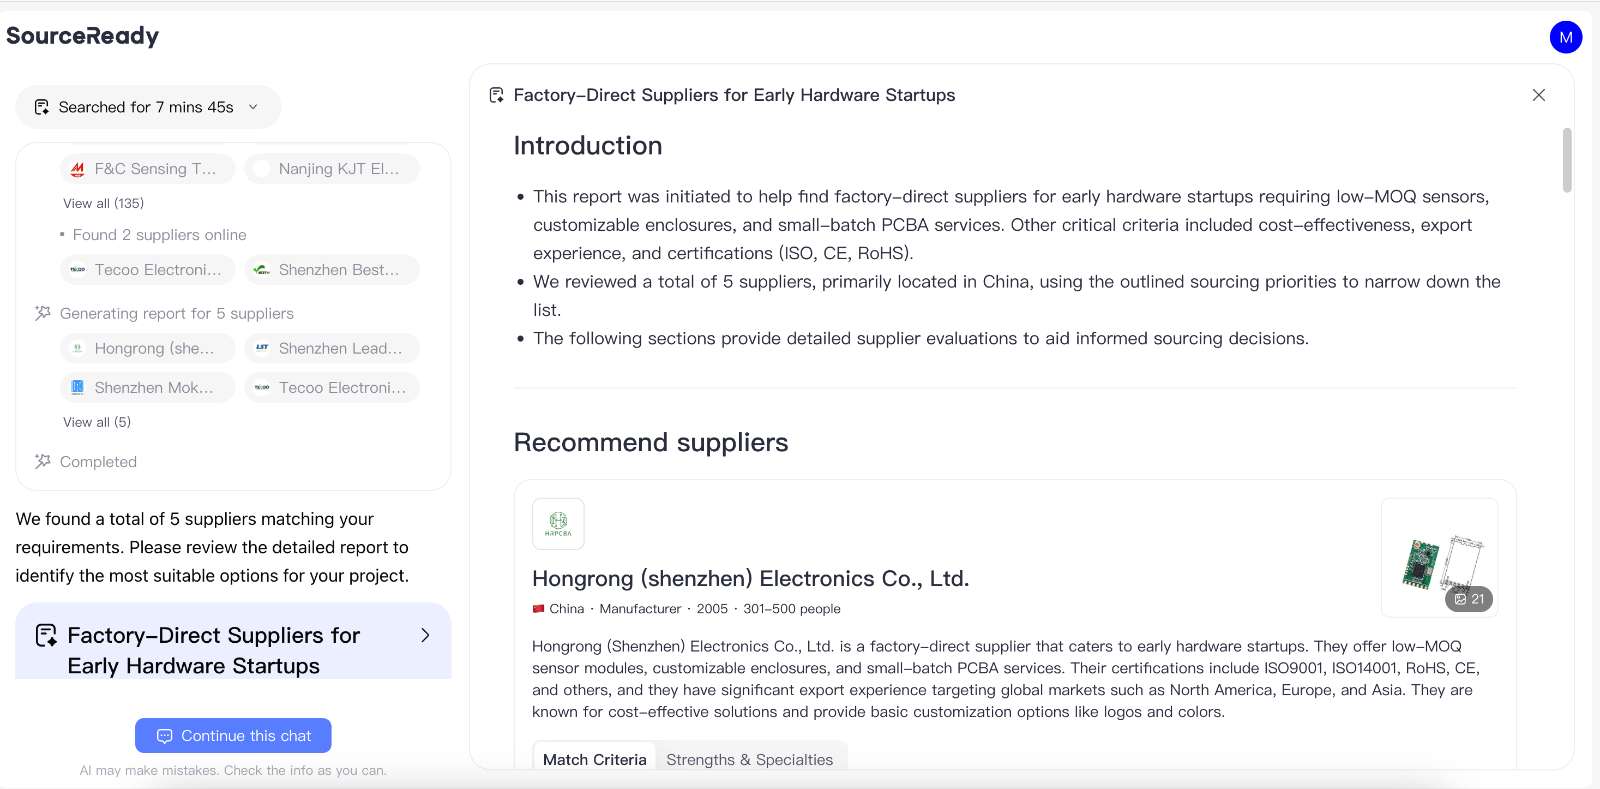This screenshot has width=1600, height=789.
Task: Select the Match Criteria tab
Action: point(594,760)
